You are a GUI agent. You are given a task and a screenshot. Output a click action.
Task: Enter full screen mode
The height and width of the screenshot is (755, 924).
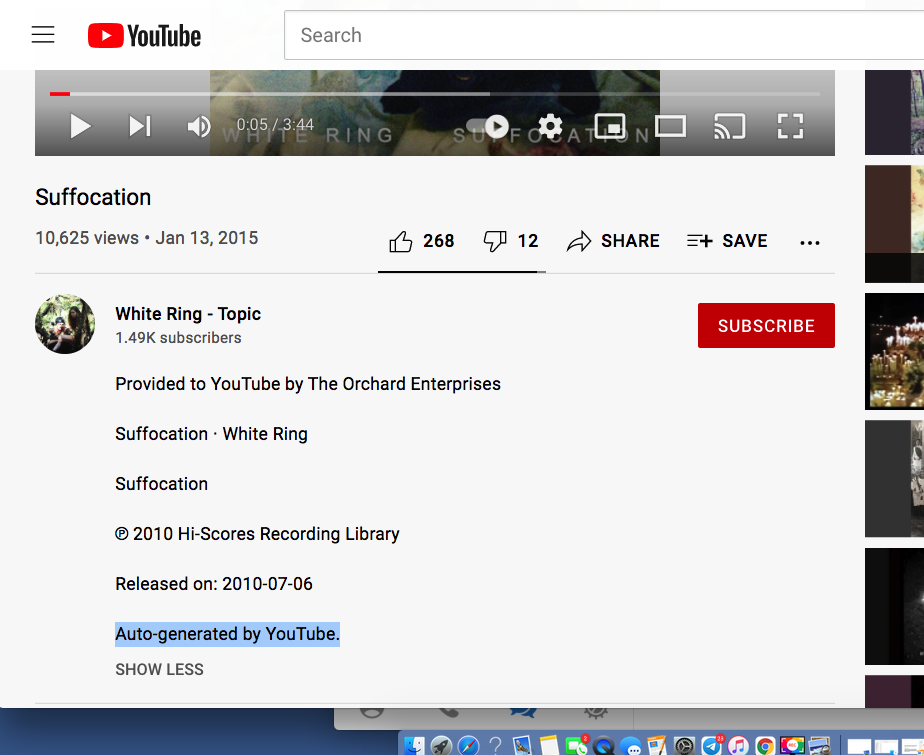790,126
